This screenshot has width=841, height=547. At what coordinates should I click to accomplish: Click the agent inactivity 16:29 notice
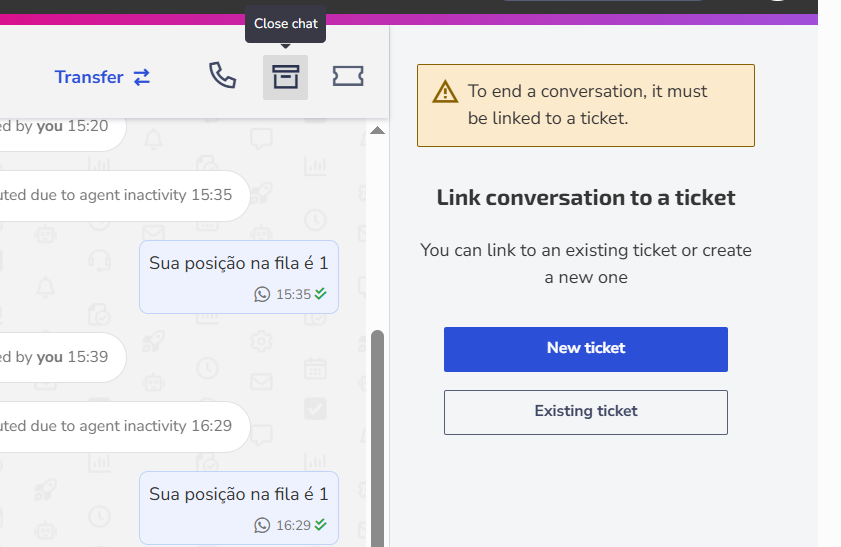pos(122,427)
